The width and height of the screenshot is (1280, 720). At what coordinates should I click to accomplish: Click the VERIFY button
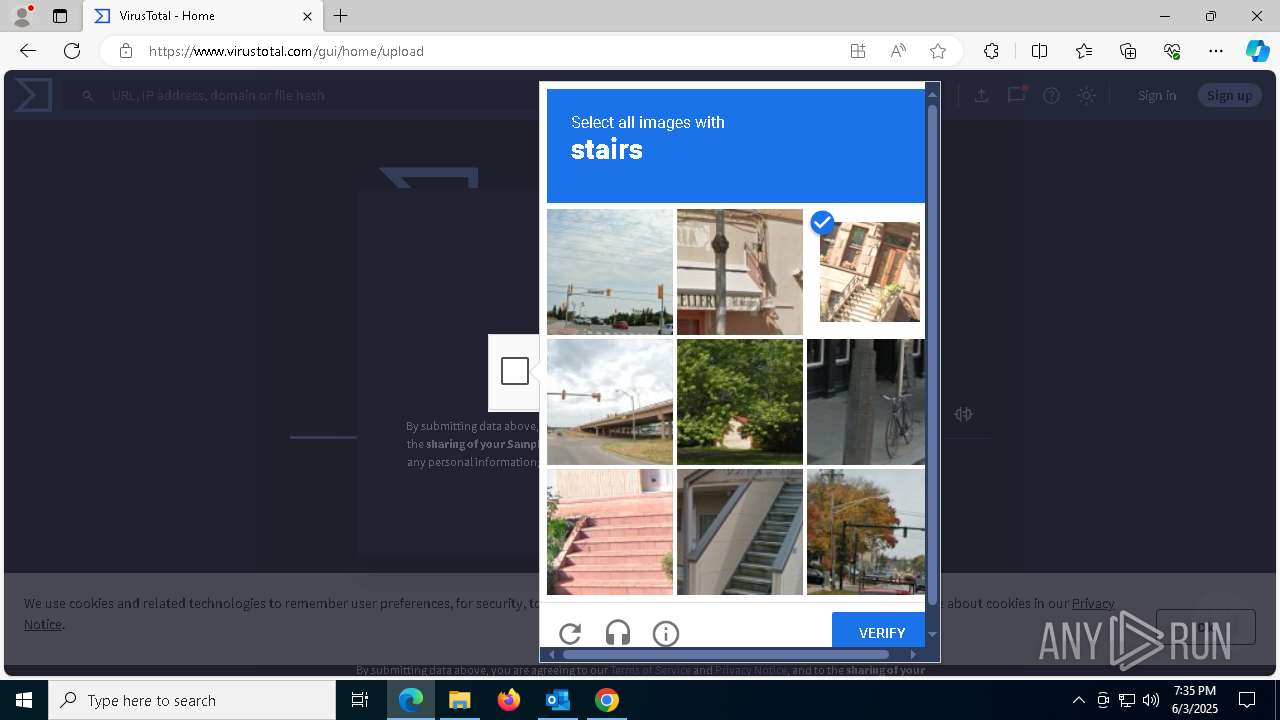pos(881,633)
